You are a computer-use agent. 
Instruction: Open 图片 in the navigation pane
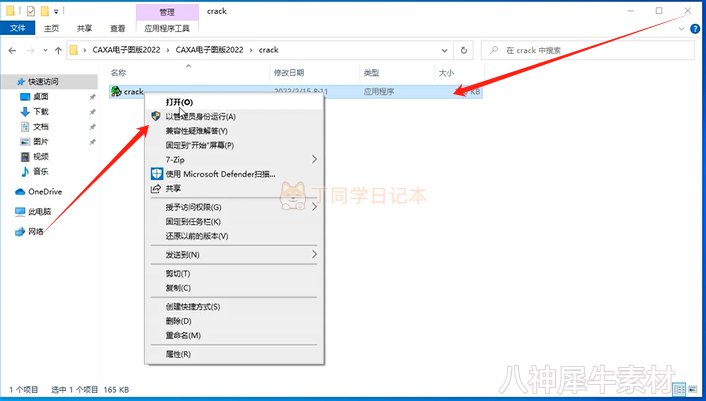click(x=41, y=141)
